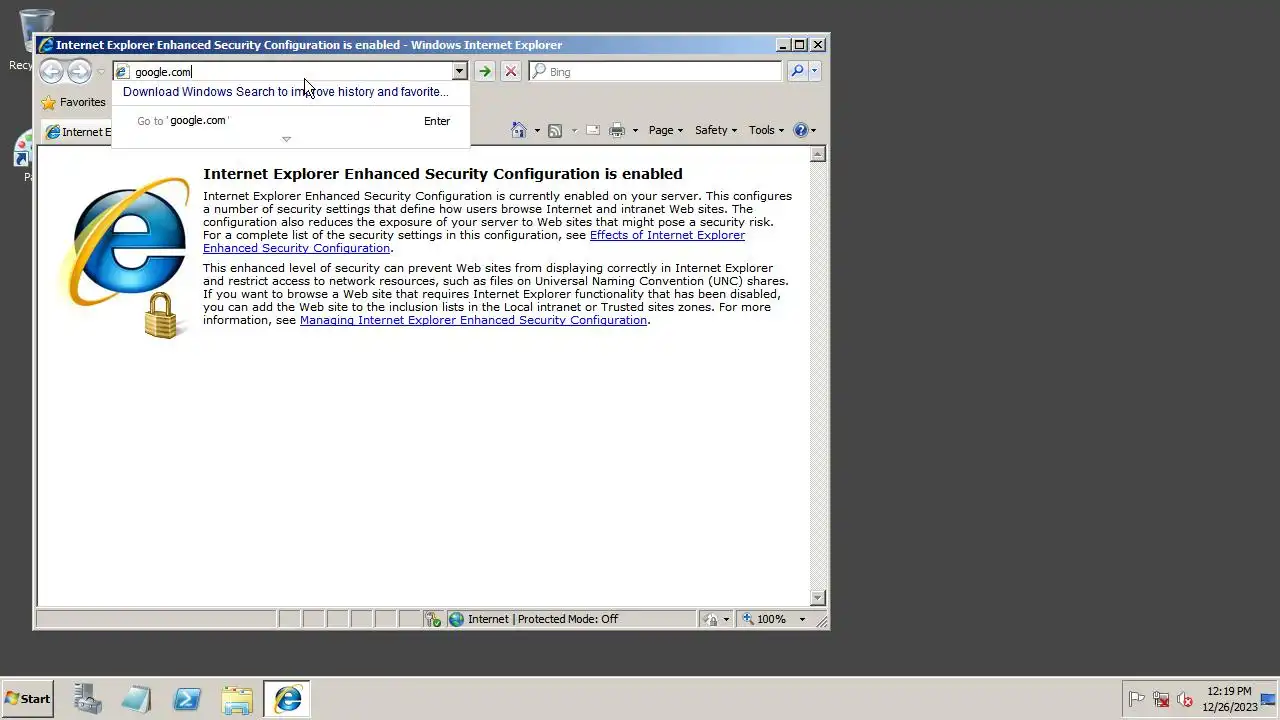Click the status bar privacy hand icon
Viewport: 1280px width, 720px height.
[710, 619]
